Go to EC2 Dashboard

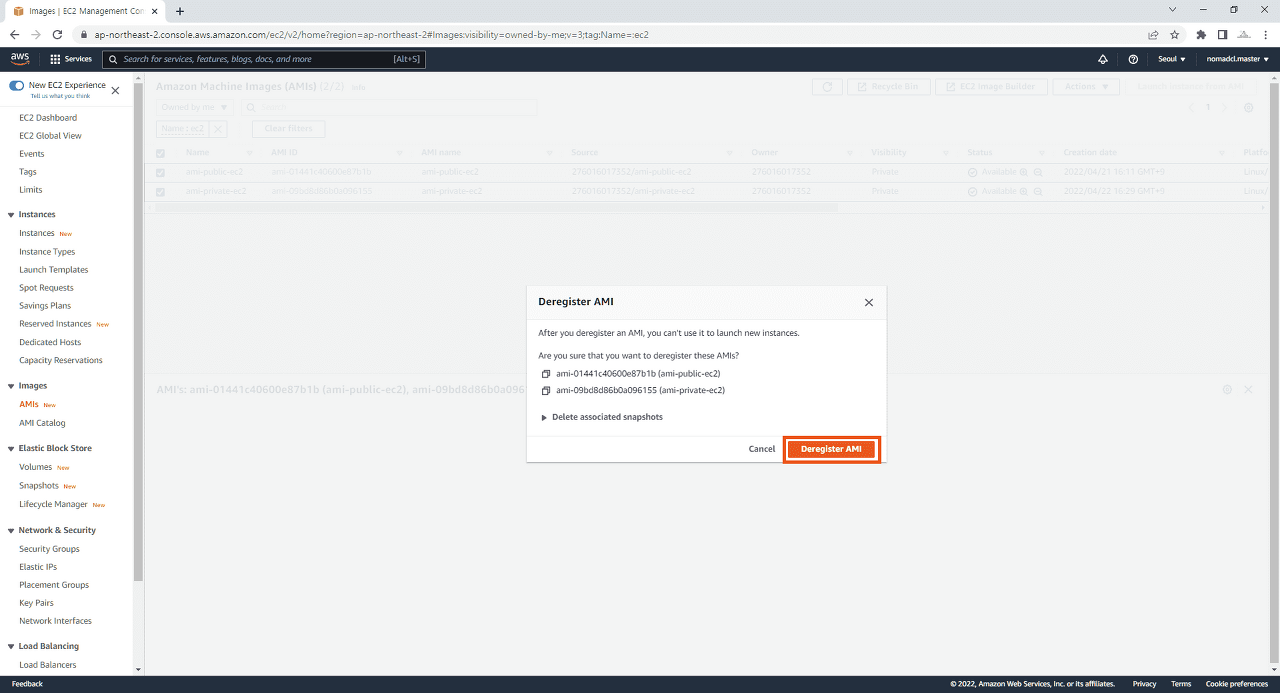tap(48, 118)
